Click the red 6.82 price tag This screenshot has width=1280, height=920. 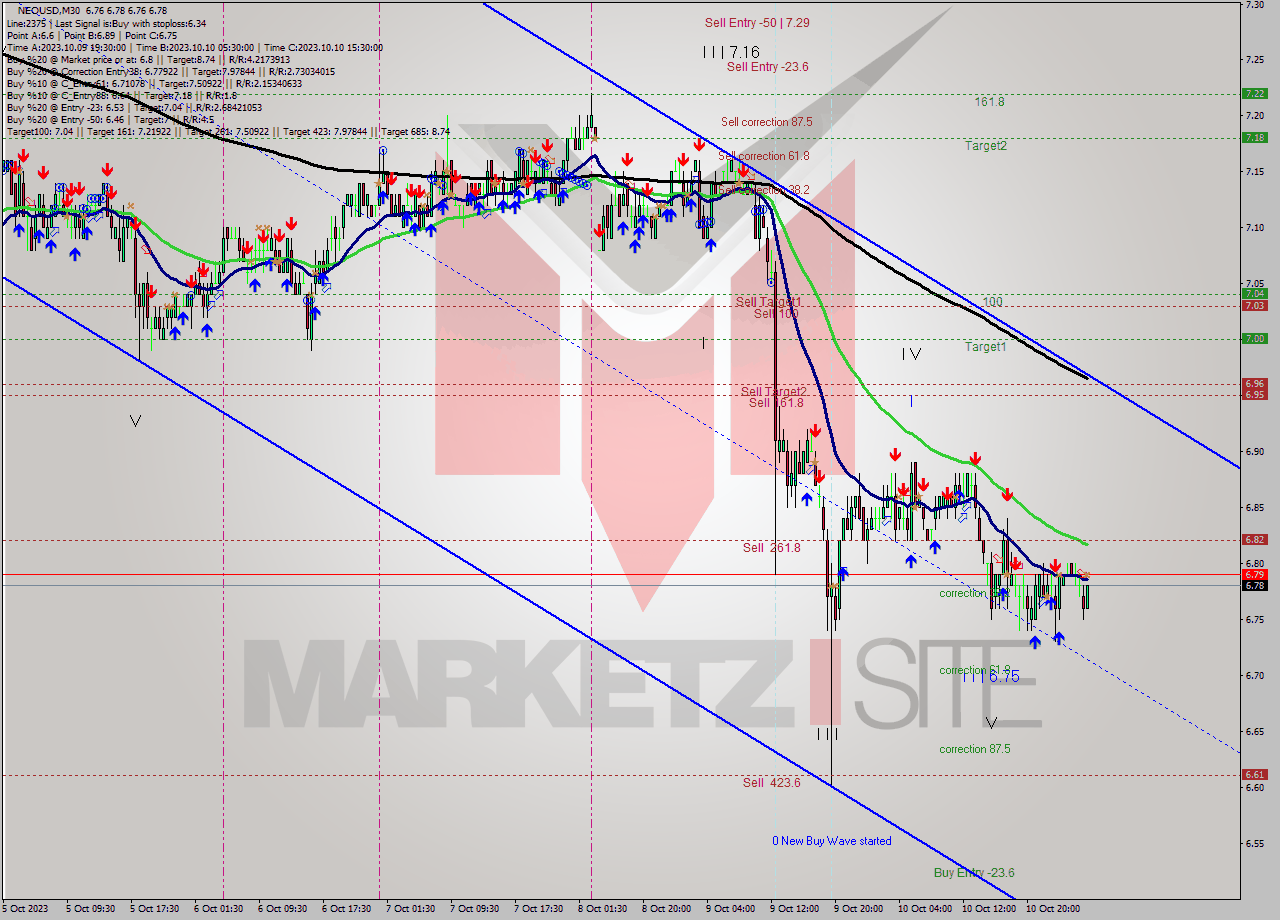point(1254,540)
